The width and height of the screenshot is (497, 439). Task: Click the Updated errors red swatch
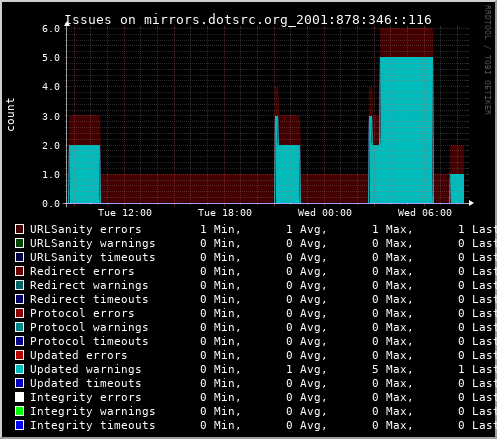pos(19,355)
